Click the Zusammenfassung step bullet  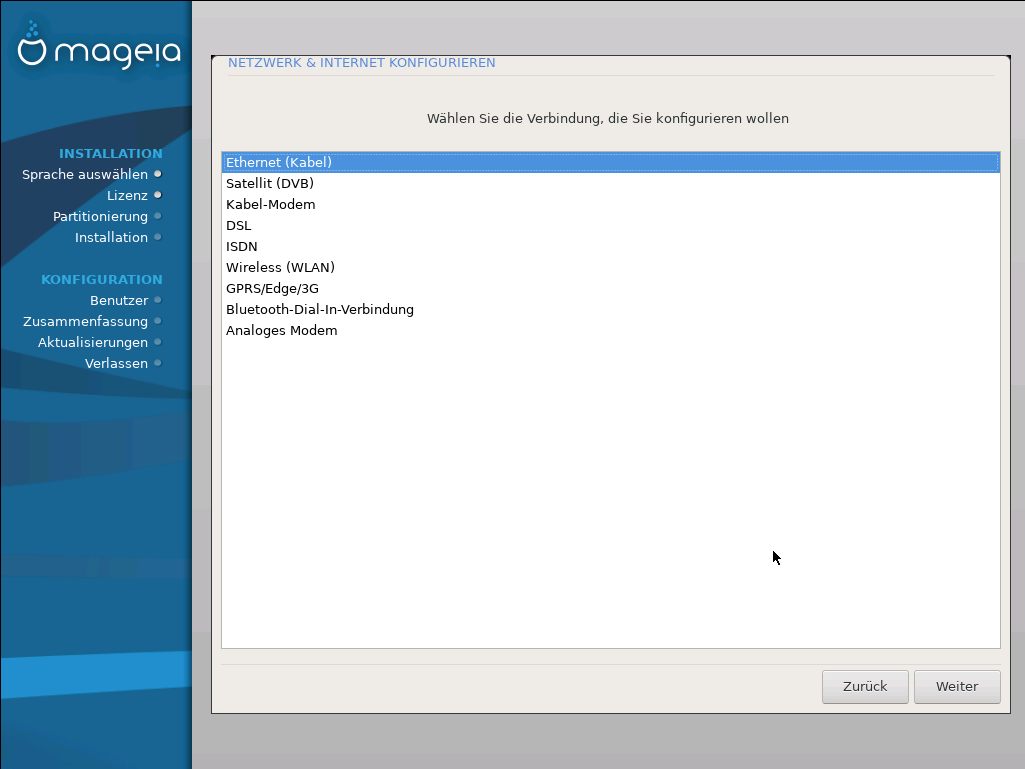158,321
